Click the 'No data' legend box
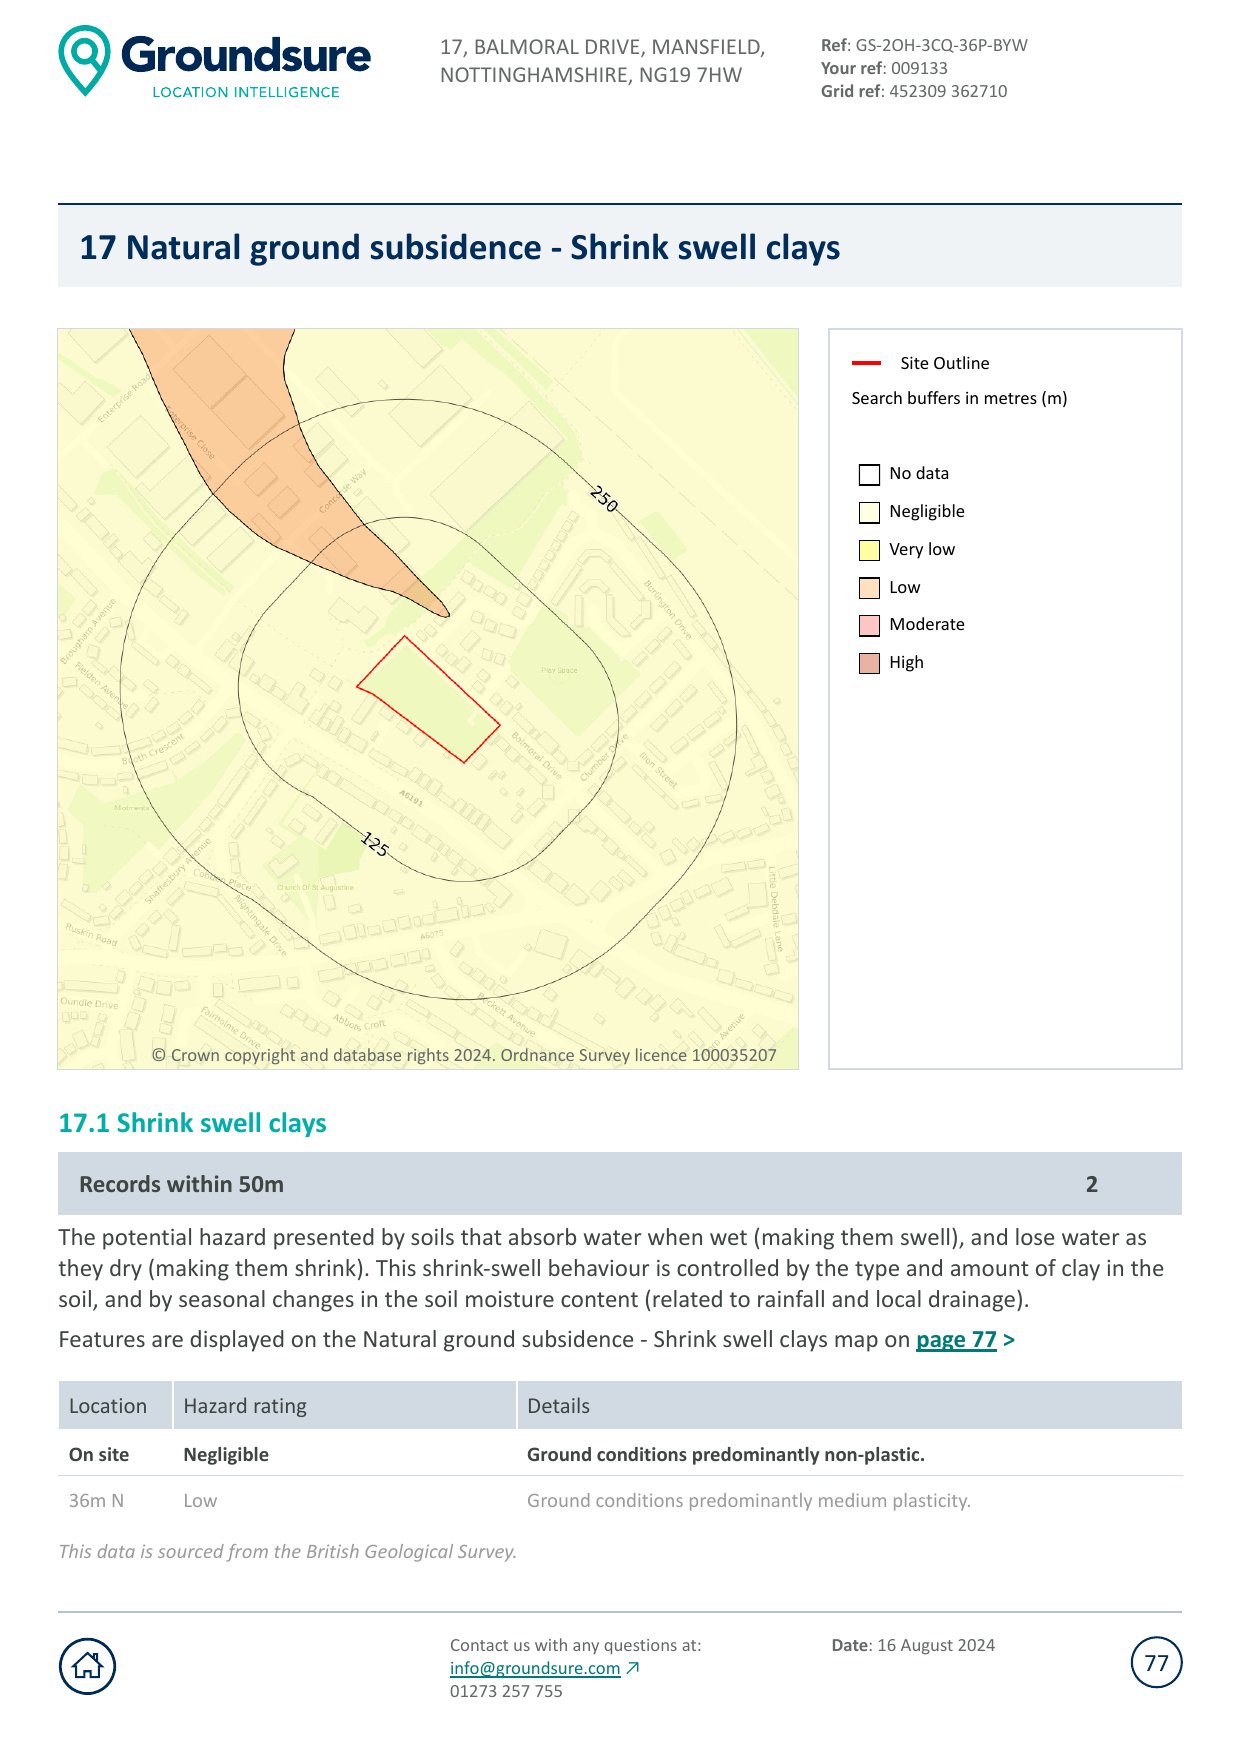The width and height of the screenshot is (1241, 1754). [x=870, y=474]
